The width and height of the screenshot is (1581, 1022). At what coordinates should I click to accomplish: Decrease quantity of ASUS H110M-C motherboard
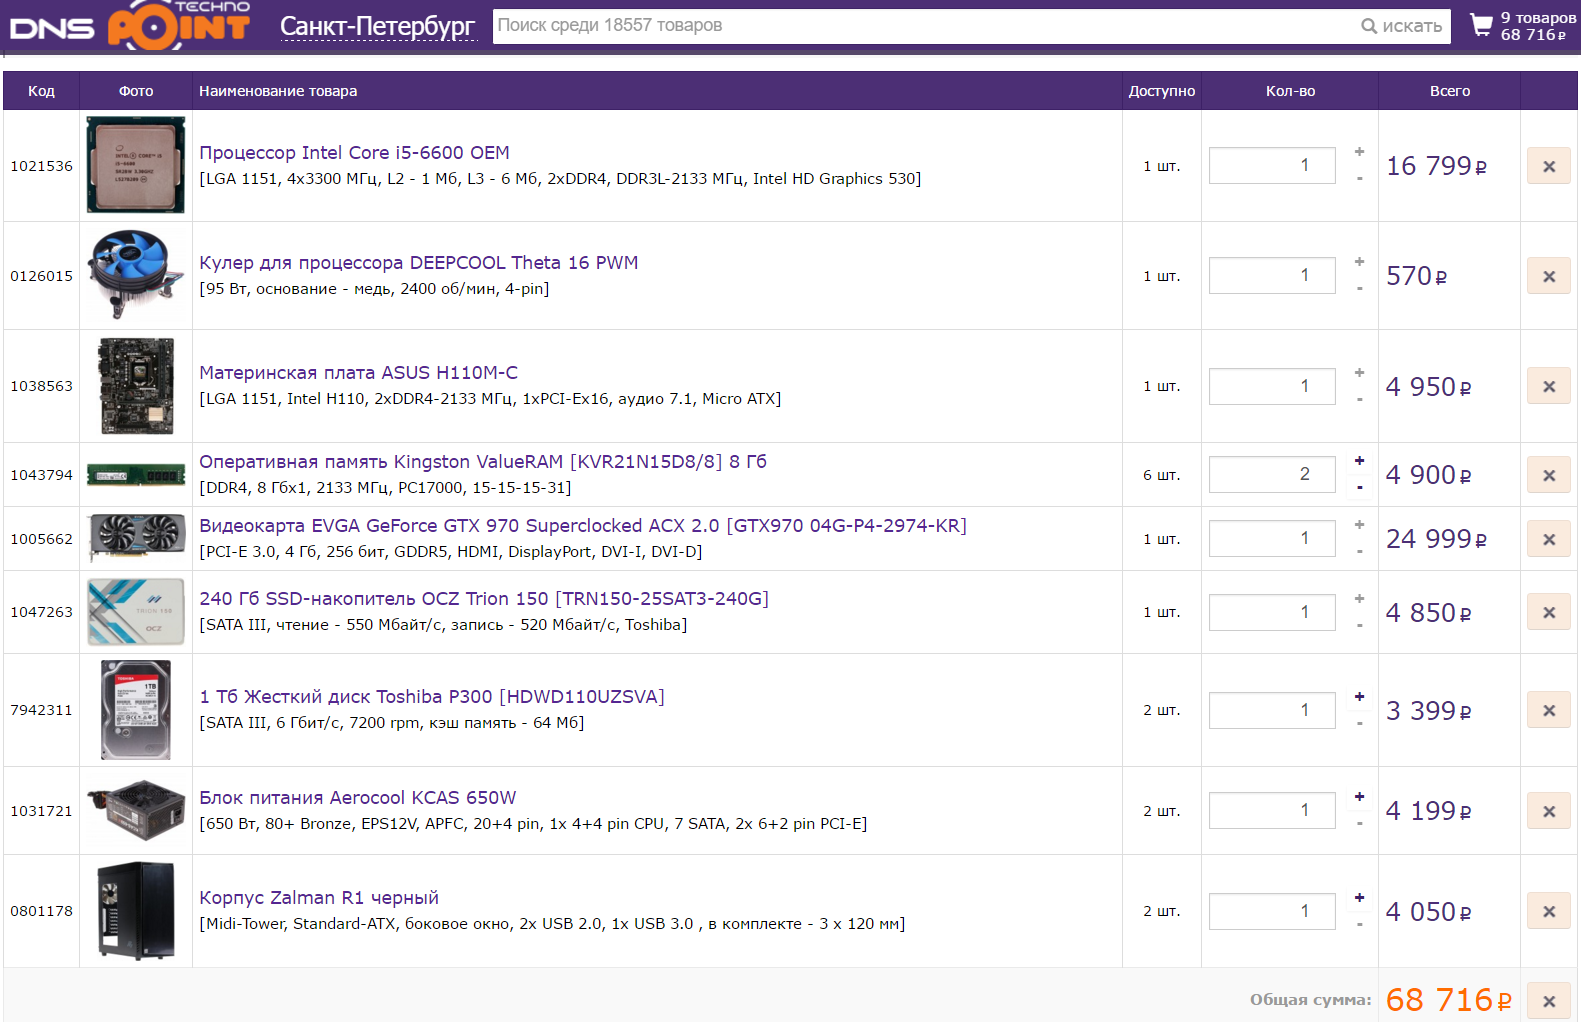point(1359,399)
